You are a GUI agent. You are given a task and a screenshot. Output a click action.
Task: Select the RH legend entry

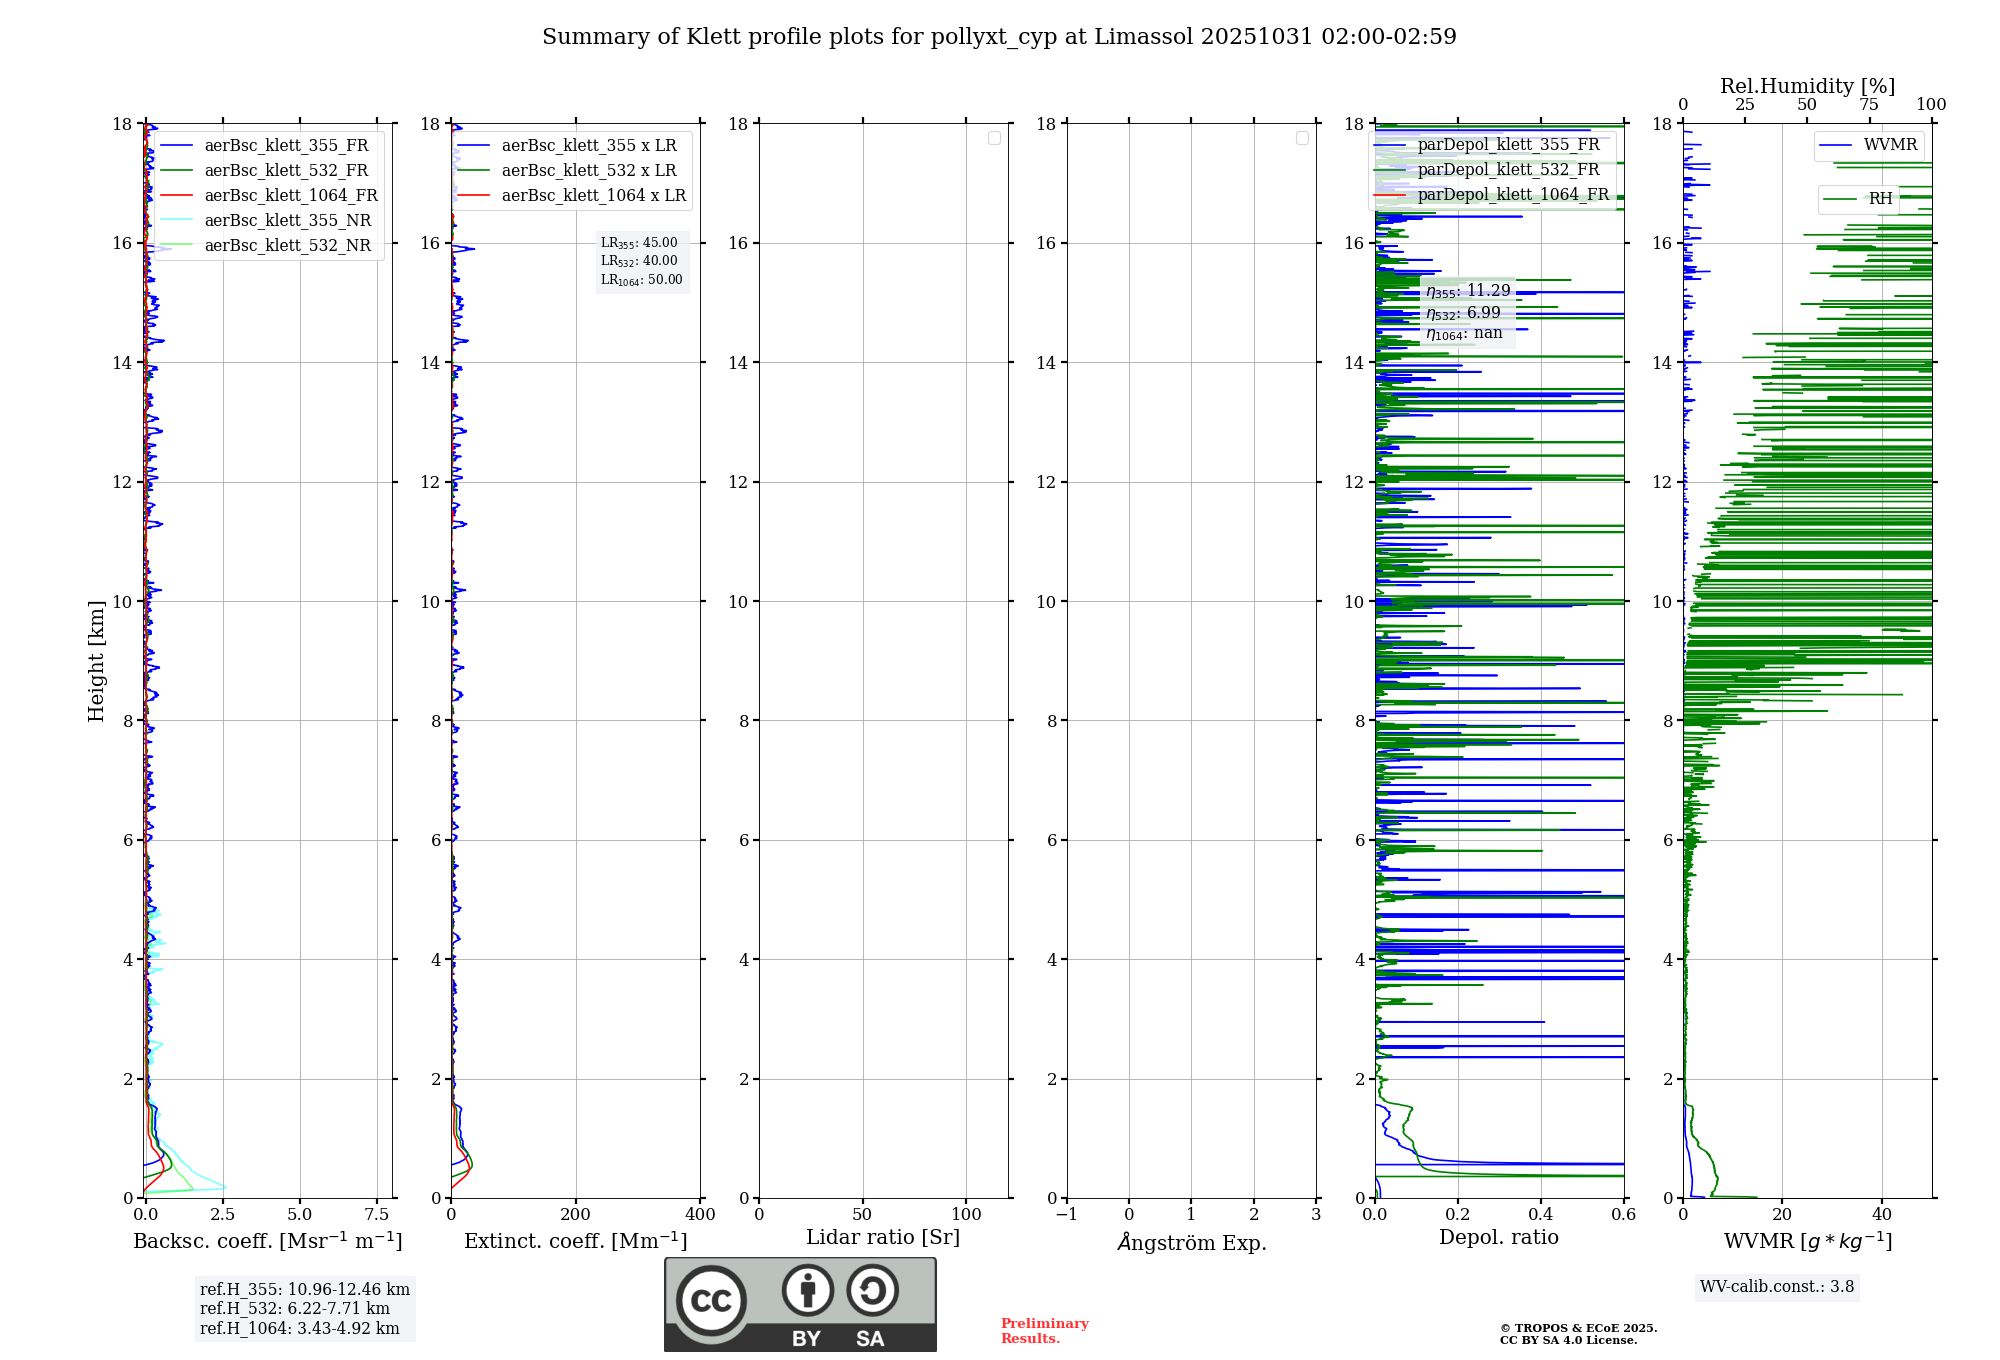(1879, 199)
